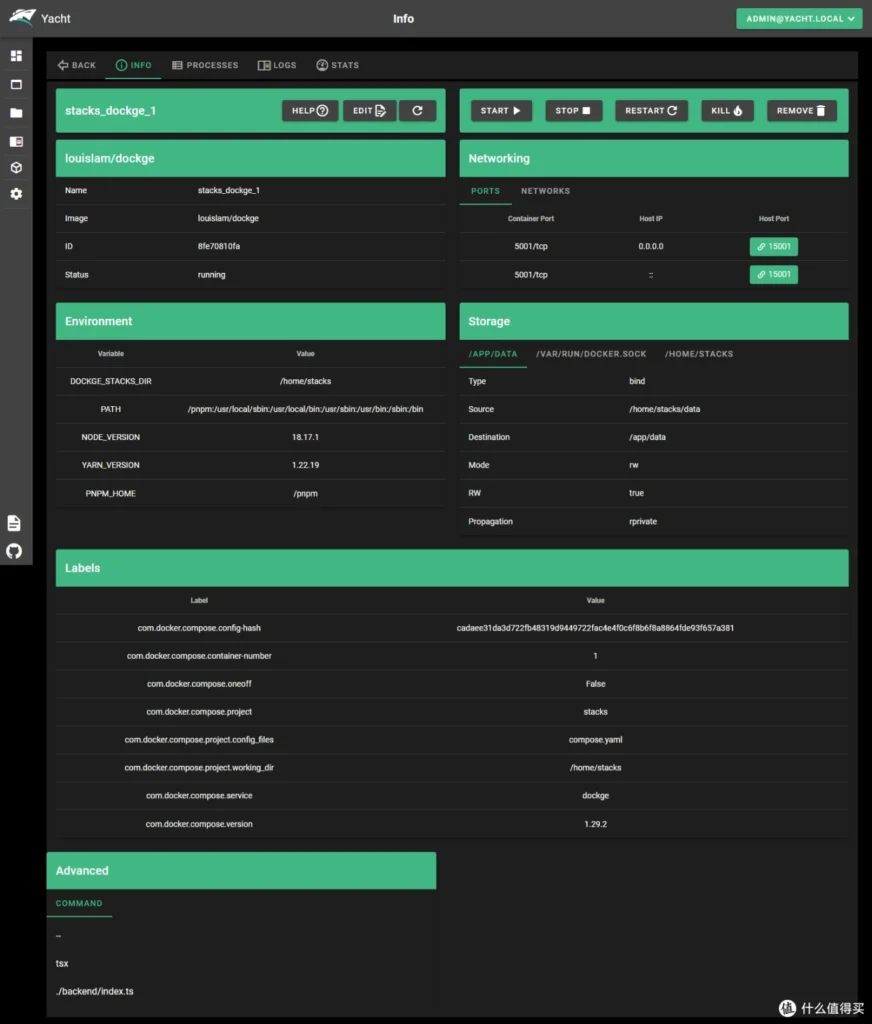872x1024 pixels.
Task: Click the Yacht logo in the header
Action: pyautogui.click(x=22, y=18)
